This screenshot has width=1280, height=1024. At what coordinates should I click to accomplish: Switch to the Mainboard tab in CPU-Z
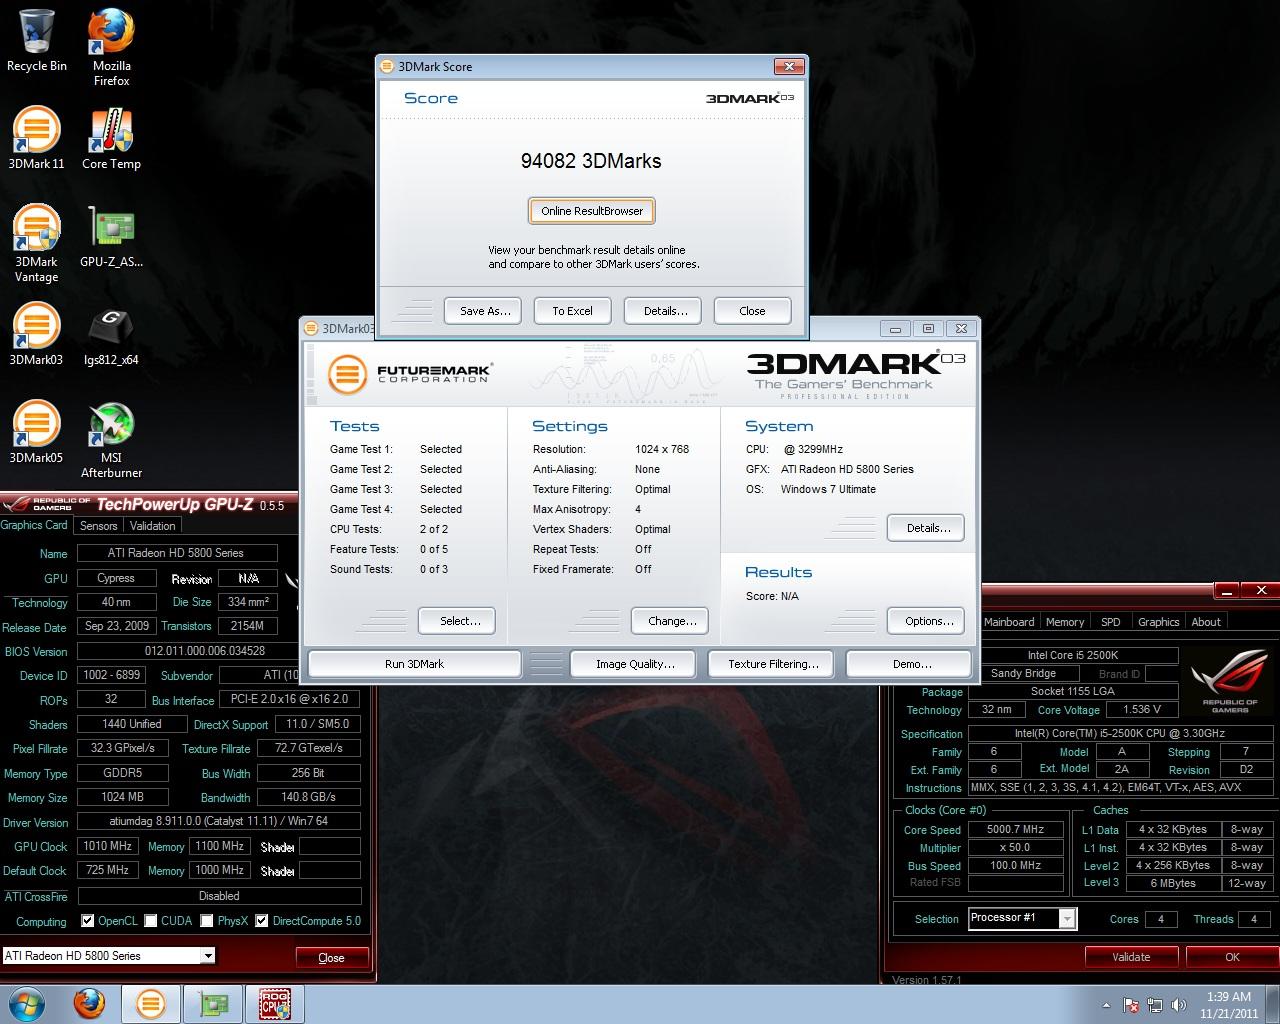[1009, 622]
